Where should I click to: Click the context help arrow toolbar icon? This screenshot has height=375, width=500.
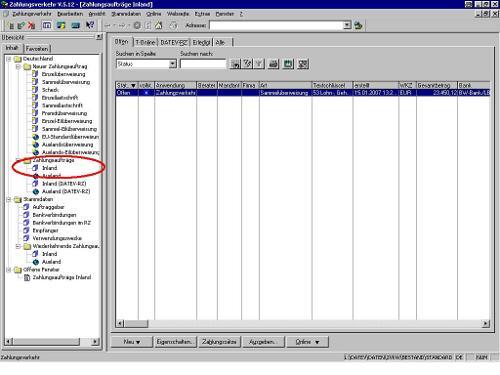pyautogui.click(x=90, y=25)
